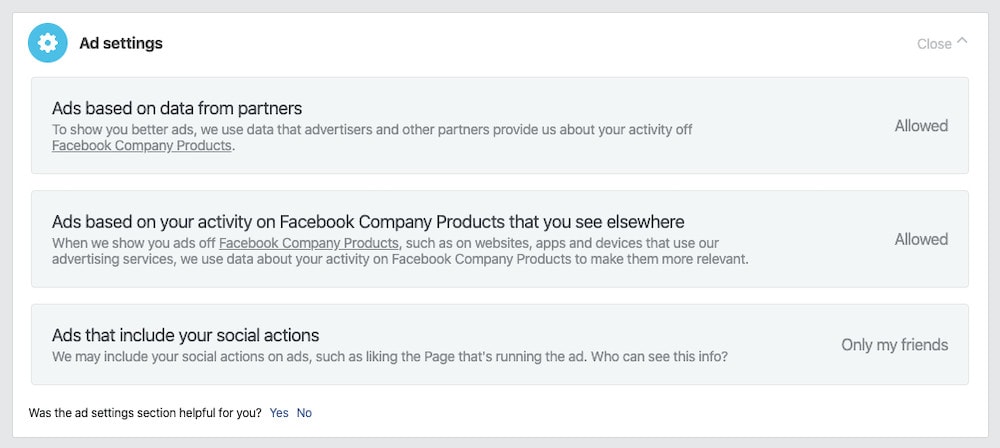The width and height of the screenshot is (1000, 448).
Task: Answer Yes to the helpful question
Action: (279, 413)
